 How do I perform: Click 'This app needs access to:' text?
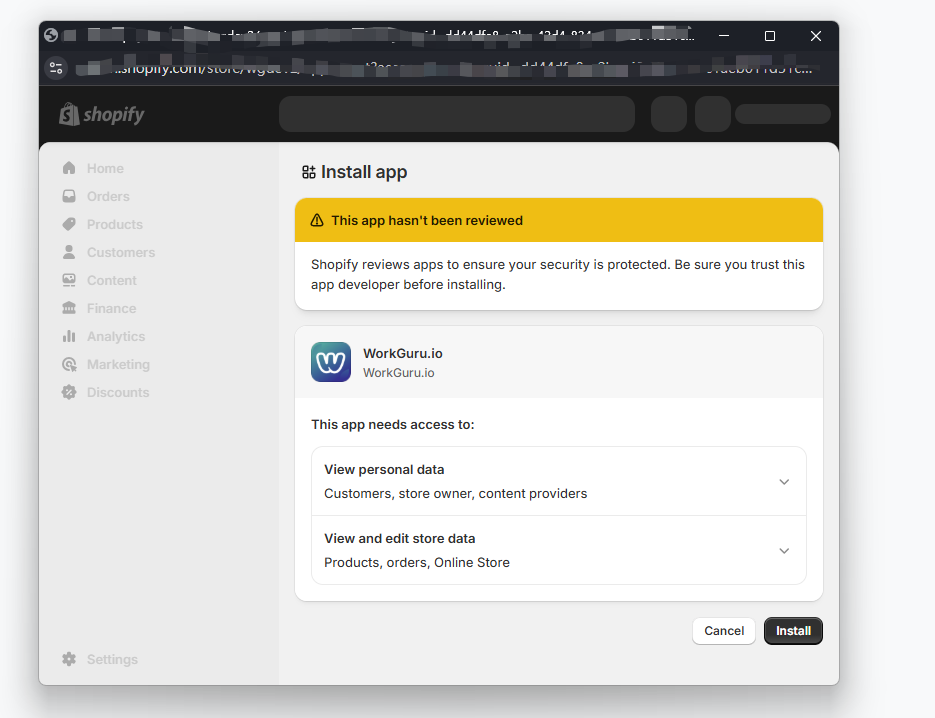pyautogui.click(x=393, y=425)
